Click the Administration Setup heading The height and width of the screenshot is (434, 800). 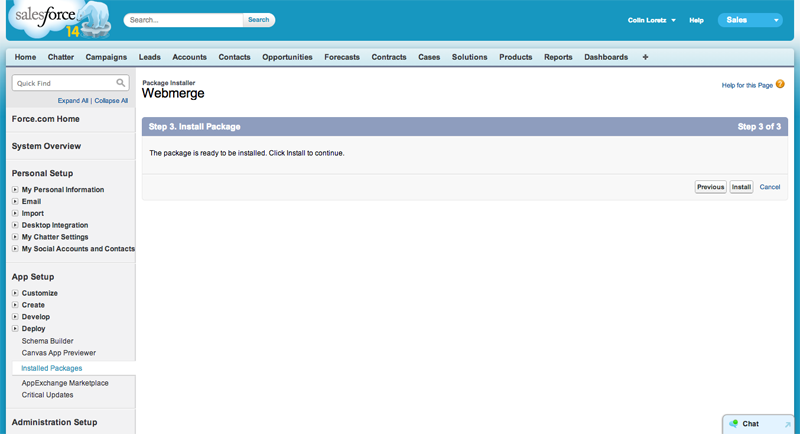pyautogui.click(x=54, y=422)
